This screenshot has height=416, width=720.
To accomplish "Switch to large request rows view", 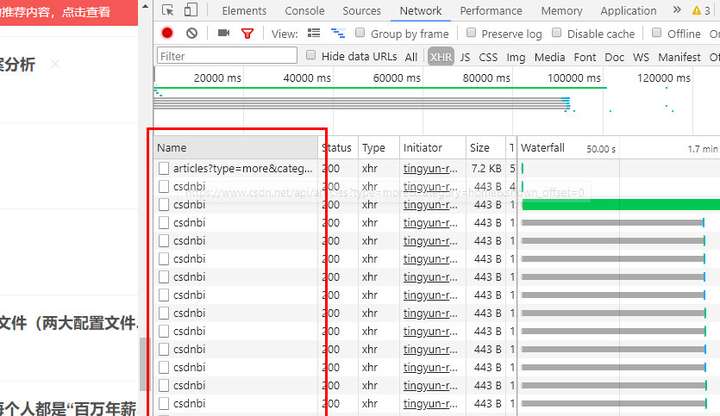I will (314, 33).
